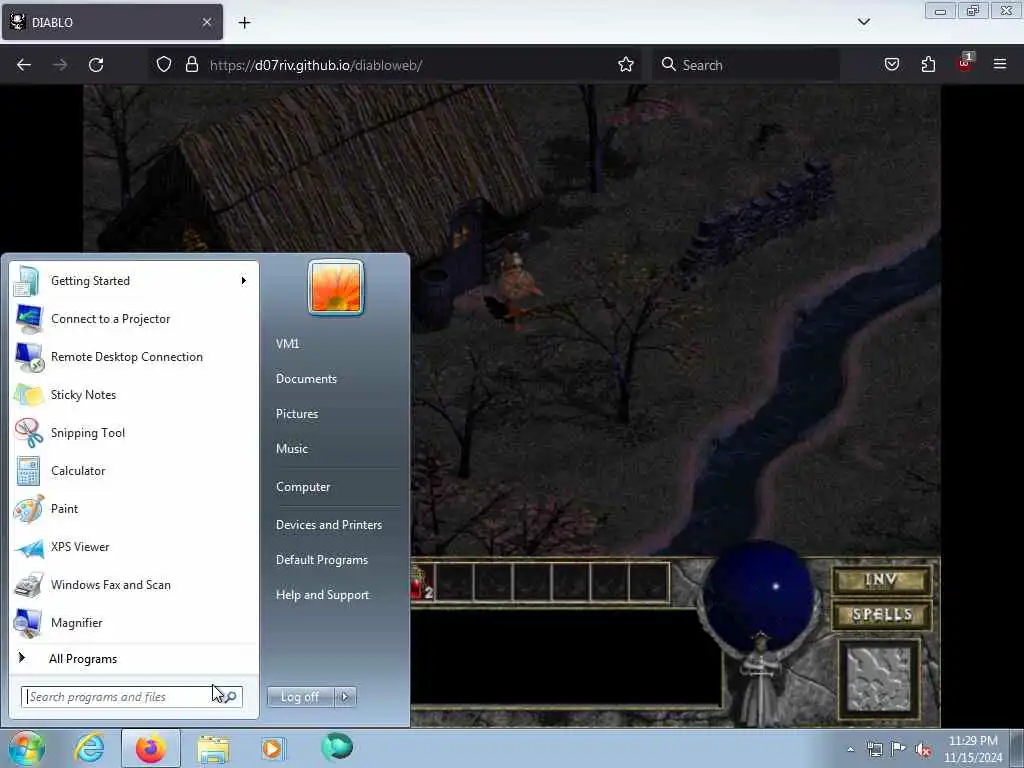The height and width of the screenshot is (768, 1024).
Task: Click the Firefox Search box
Action: pos(746,65)
